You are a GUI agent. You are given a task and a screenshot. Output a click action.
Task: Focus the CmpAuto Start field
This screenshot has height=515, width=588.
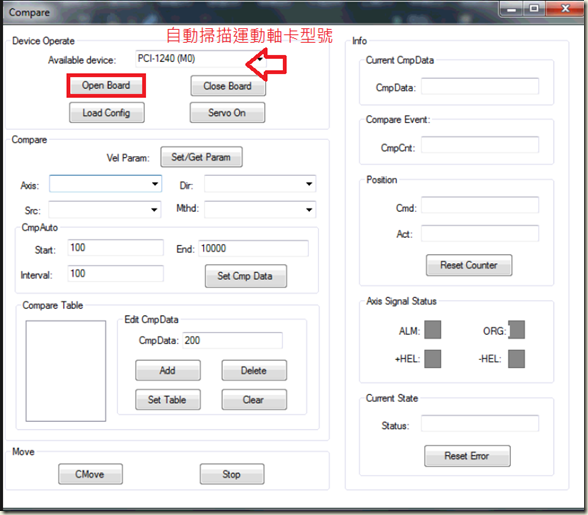(116, 248)
